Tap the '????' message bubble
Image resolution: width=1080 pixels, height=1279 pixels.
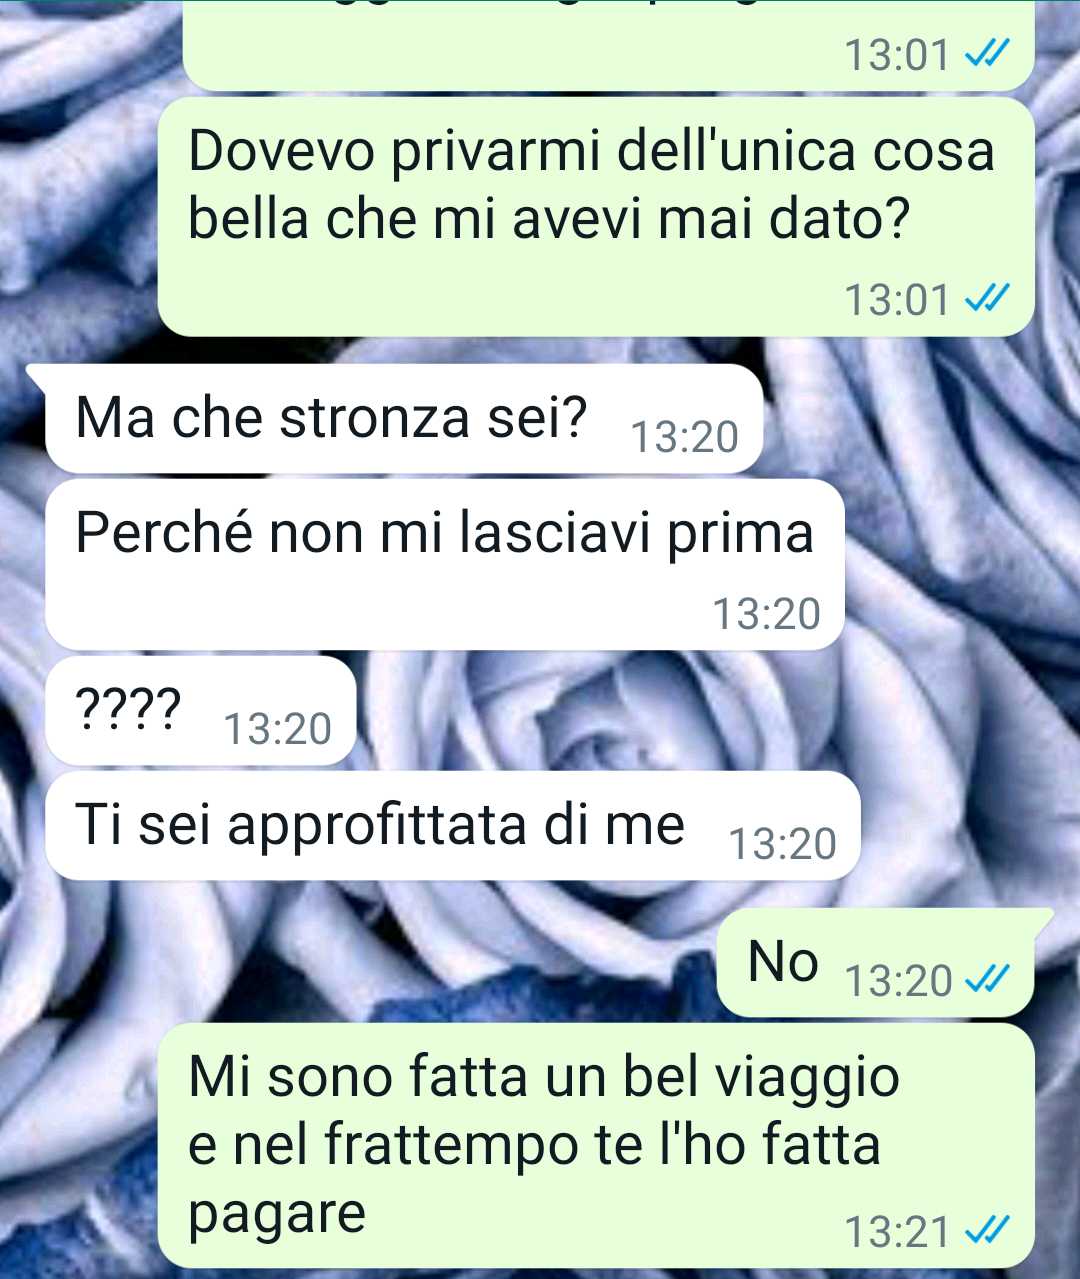tap(201, 711)
